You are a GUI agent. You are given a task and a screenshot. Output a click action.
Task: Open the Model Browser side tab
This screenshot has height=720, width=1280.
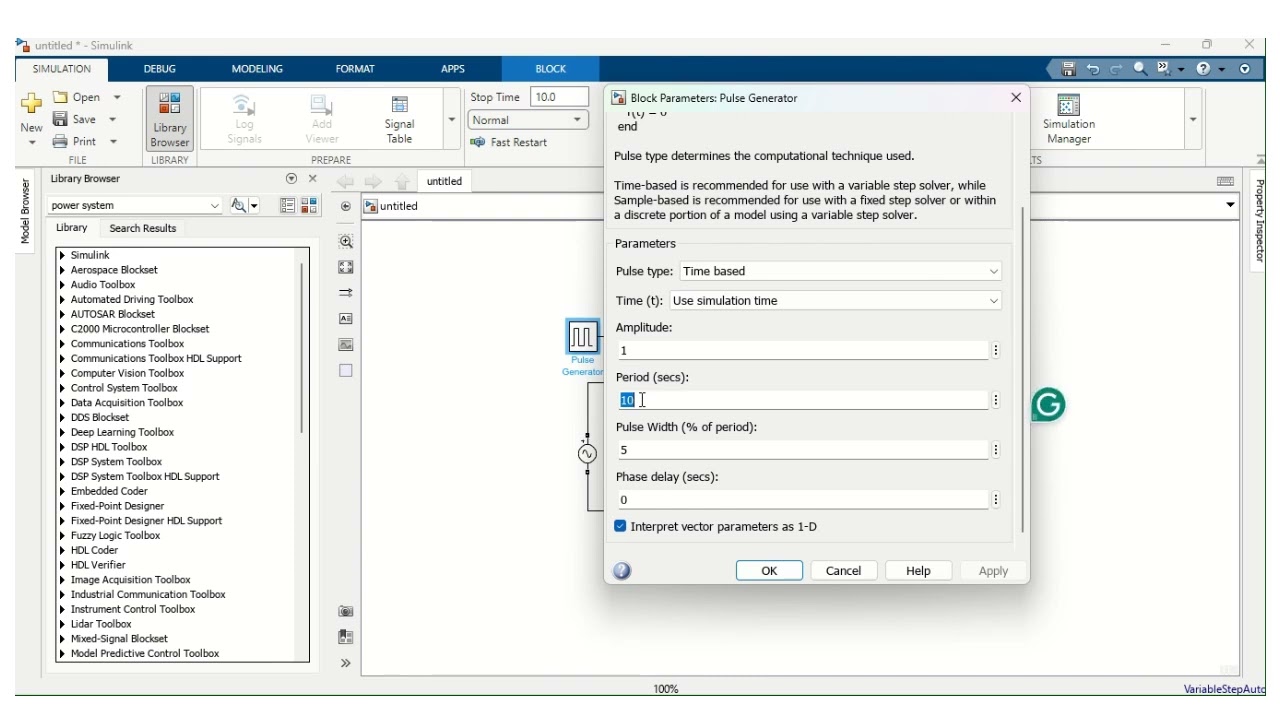point(26,211)
